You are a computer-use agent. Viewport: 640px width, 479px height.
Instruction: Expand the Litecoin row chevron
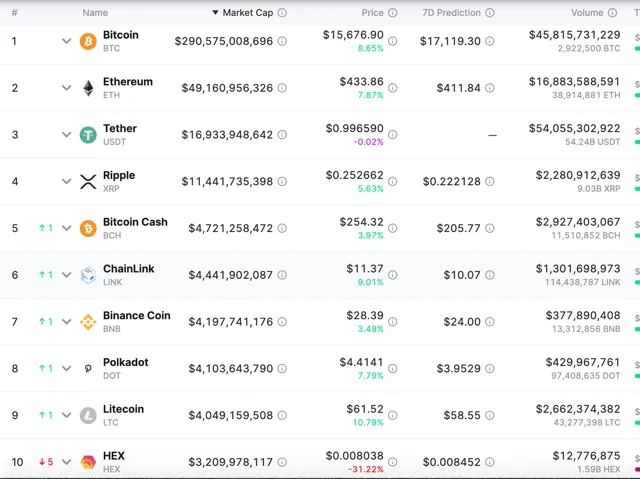(x=67, y=415)
